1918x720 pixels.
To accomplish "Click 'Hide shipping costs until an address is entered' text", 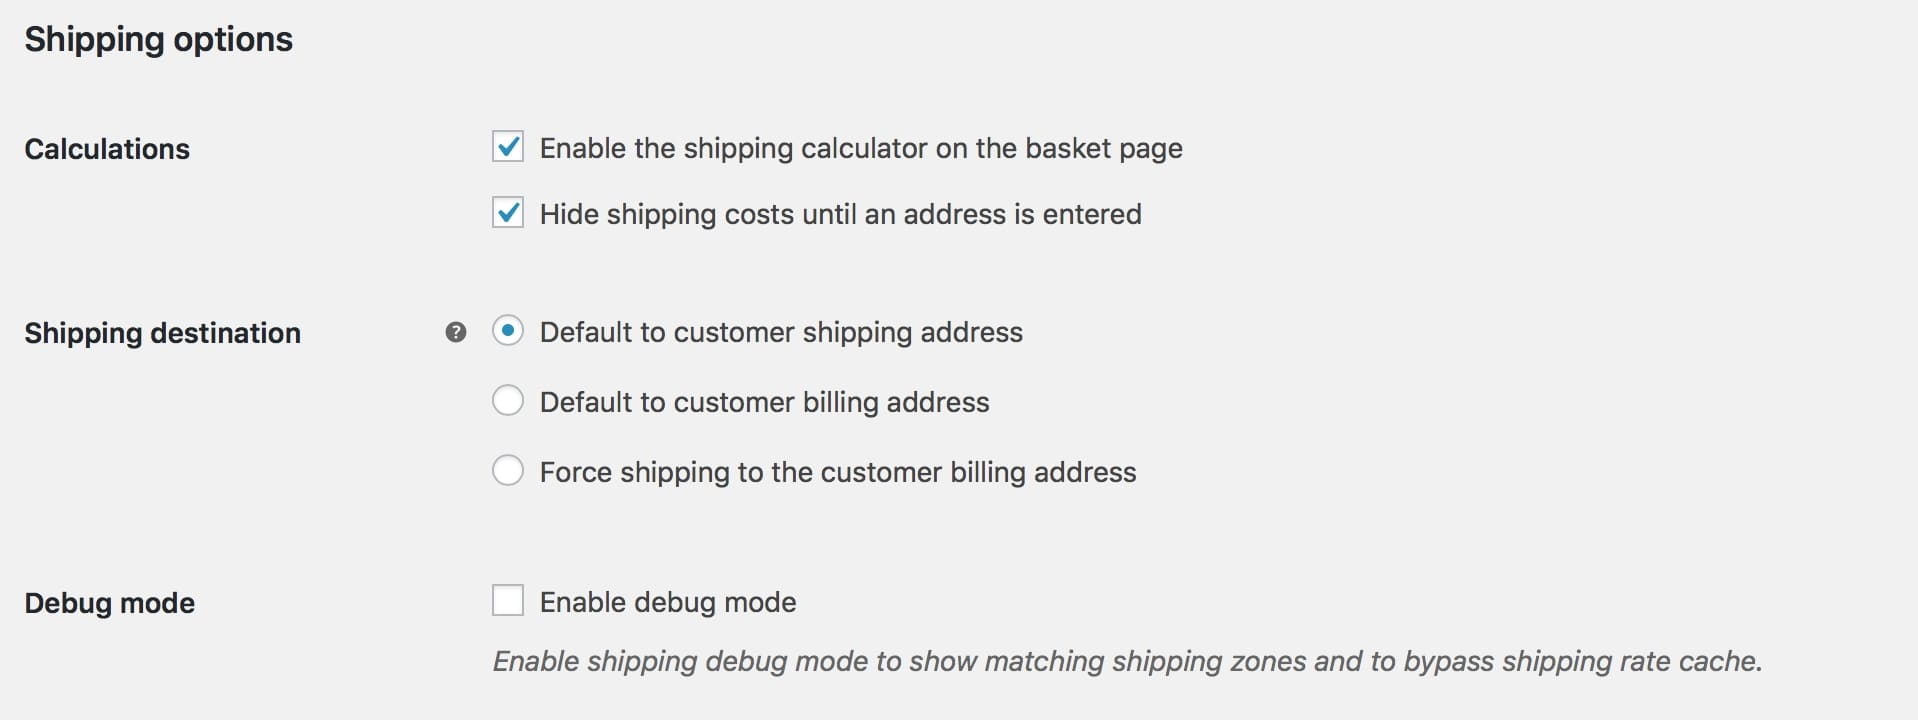I will point(840,214).
